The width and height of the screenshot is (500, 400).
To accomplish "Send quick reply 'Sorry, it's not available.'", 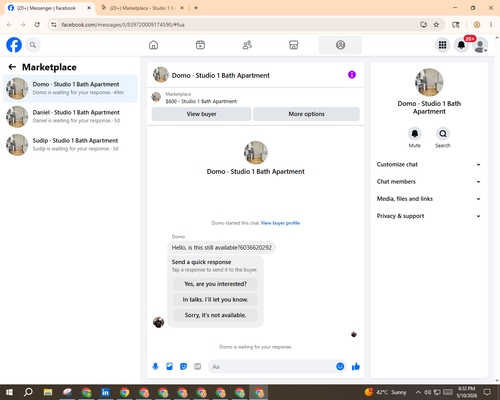I will click(215, 315).
